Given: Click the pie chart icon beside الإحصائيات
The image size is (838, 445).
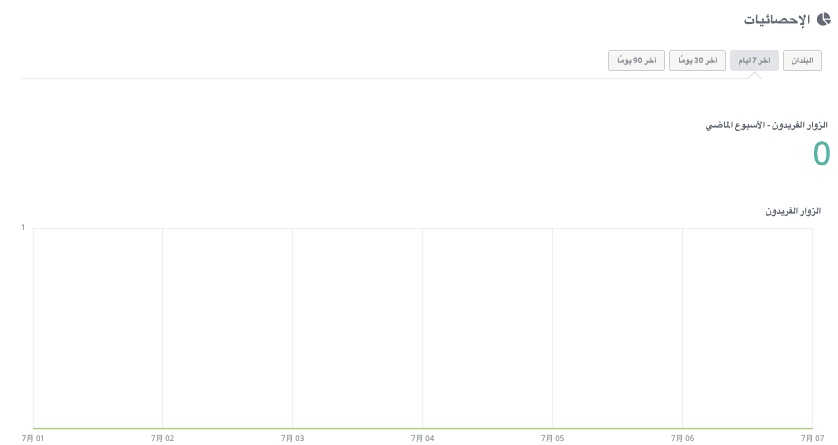Looking at the screenshot, I should coord(824,20).
